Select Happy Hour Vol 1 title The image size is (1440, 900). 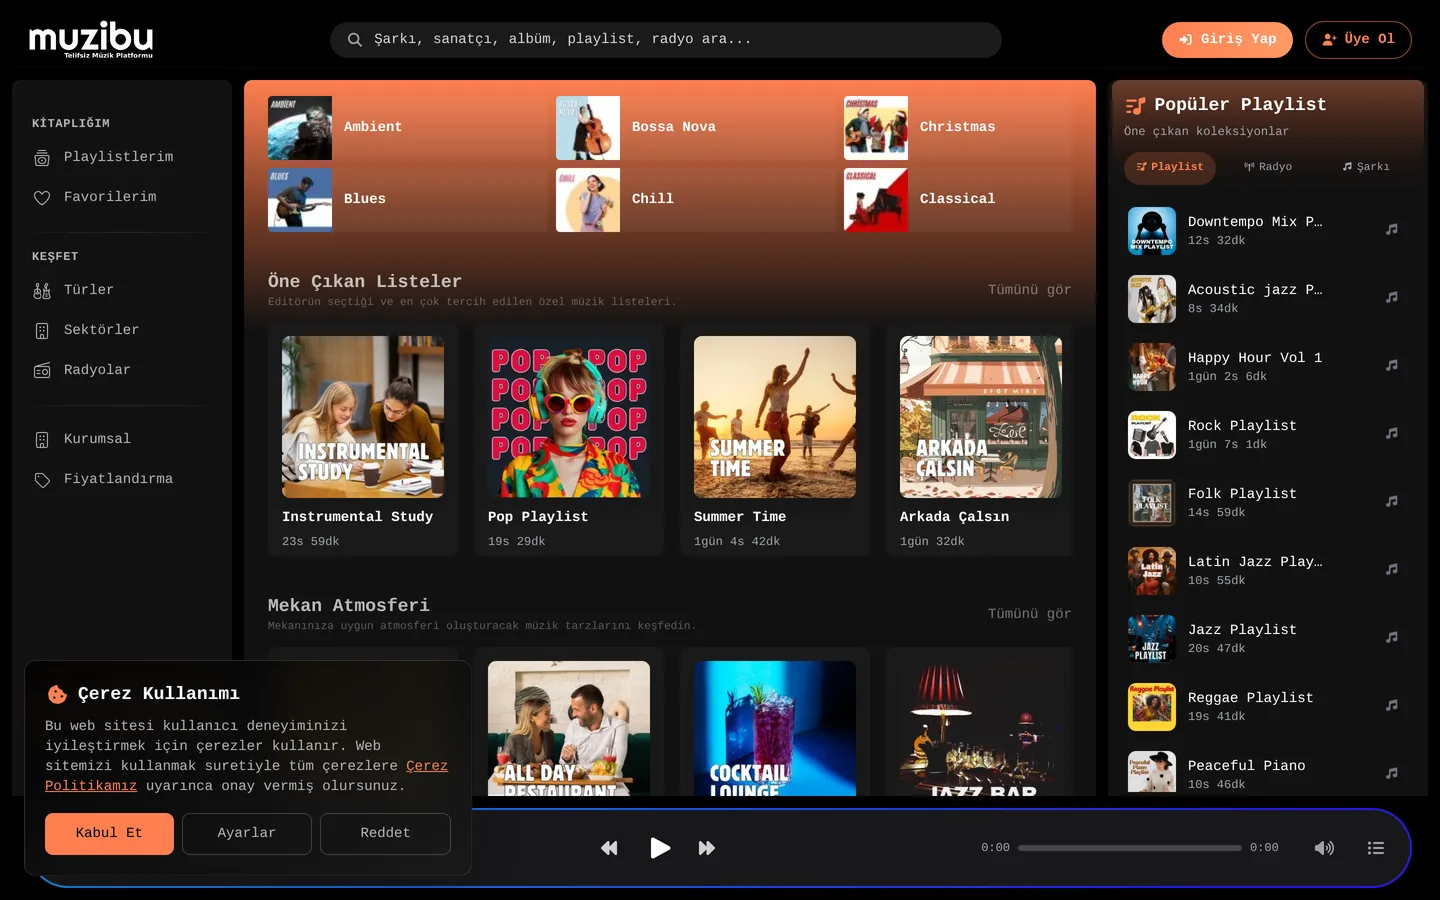pyautogui.click(x=1255, y=358)
